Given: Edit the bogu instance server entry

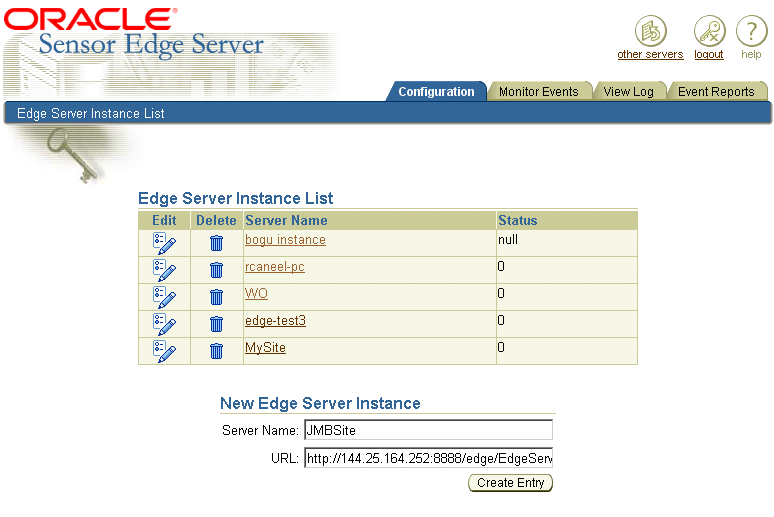Looking at the screenshot, I should [x=164, y=243].
